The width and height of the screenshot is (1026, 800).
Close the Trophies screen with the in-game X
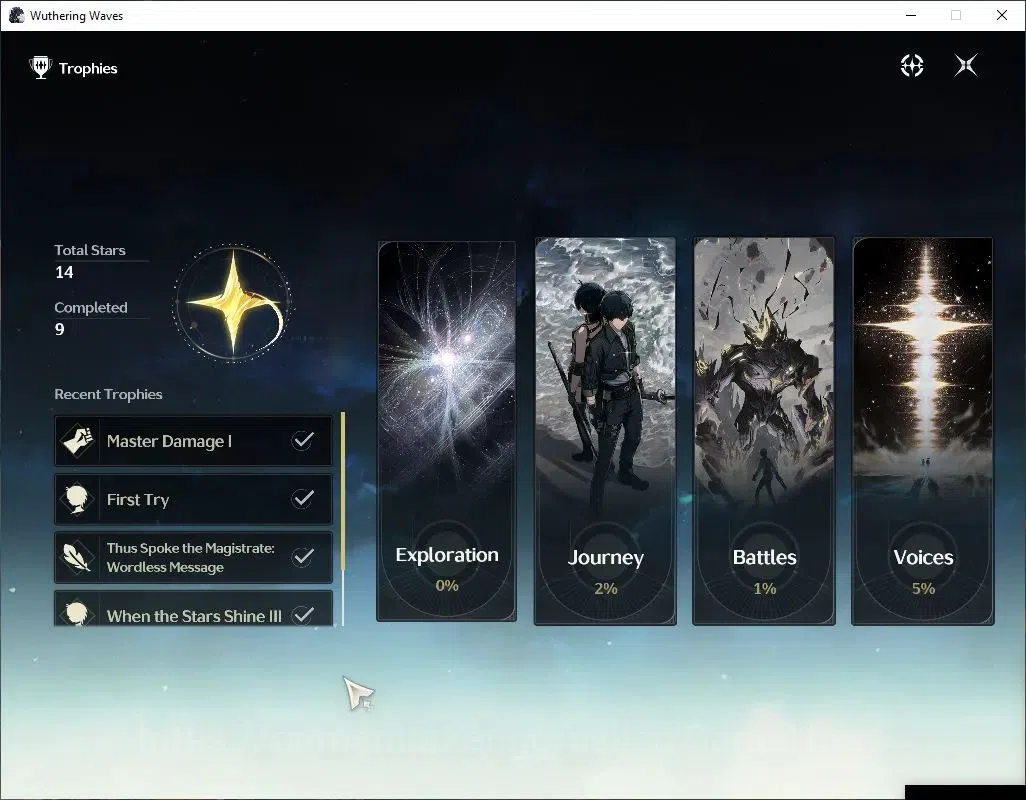pyautogui.click(x=966, y=65)
